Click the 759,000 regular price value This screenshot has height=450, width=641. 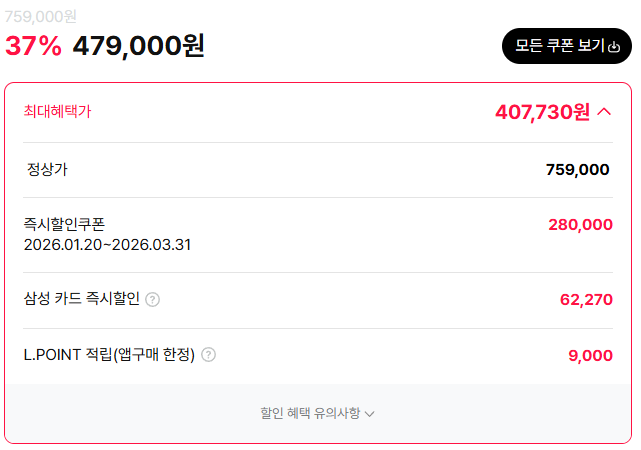tap(577, 170)
